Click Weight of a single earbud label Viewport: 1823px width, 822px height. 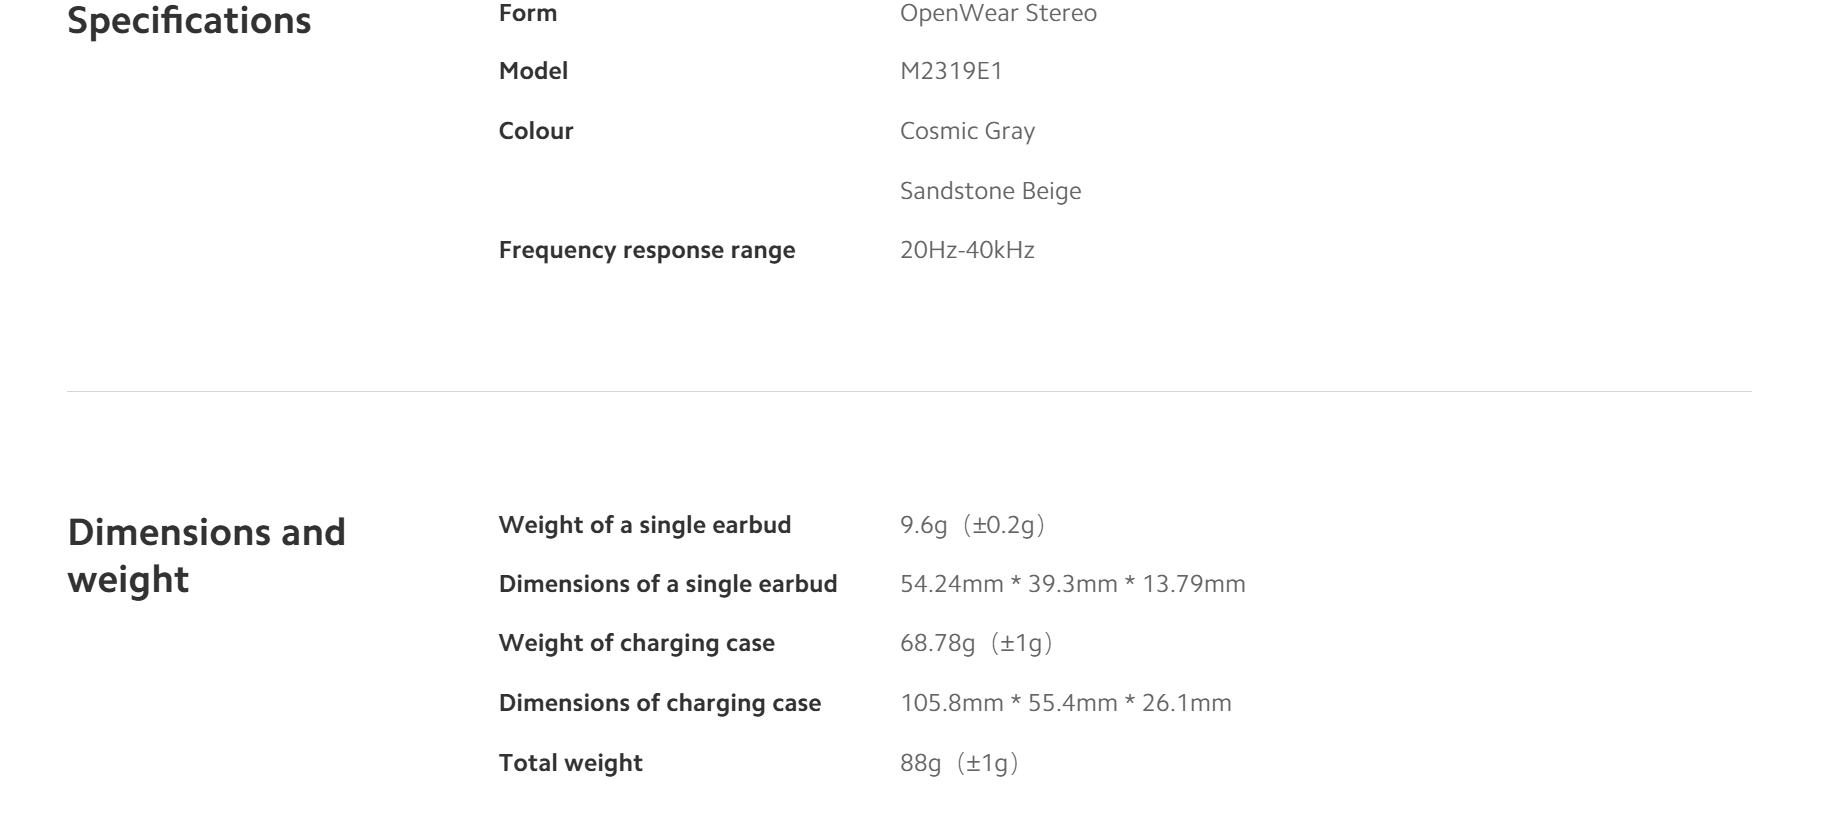(x=645, y=525)
